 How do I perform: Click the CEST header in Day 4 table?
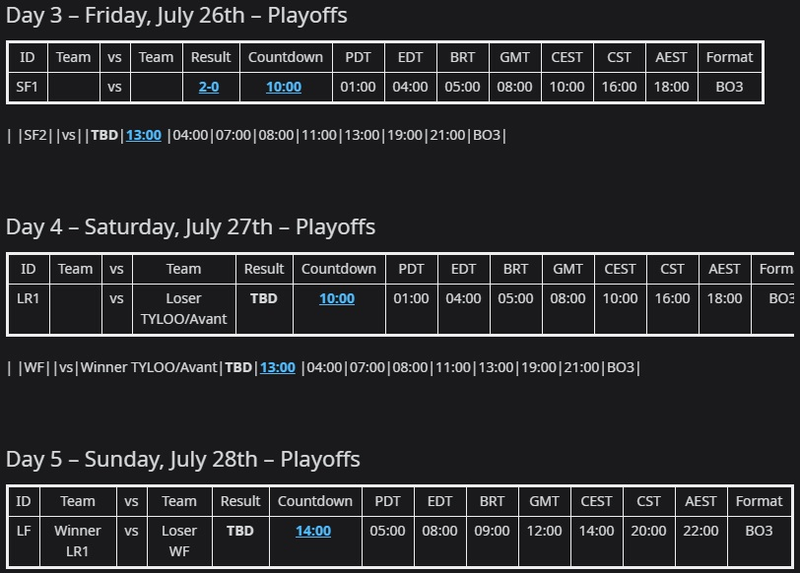pos(620,269)
